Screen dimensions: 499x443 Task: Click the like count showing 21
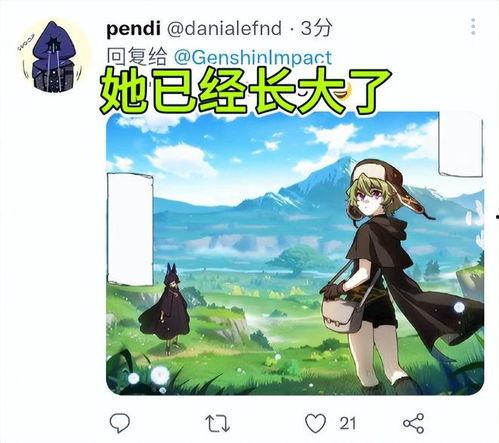tap(348, 423)
